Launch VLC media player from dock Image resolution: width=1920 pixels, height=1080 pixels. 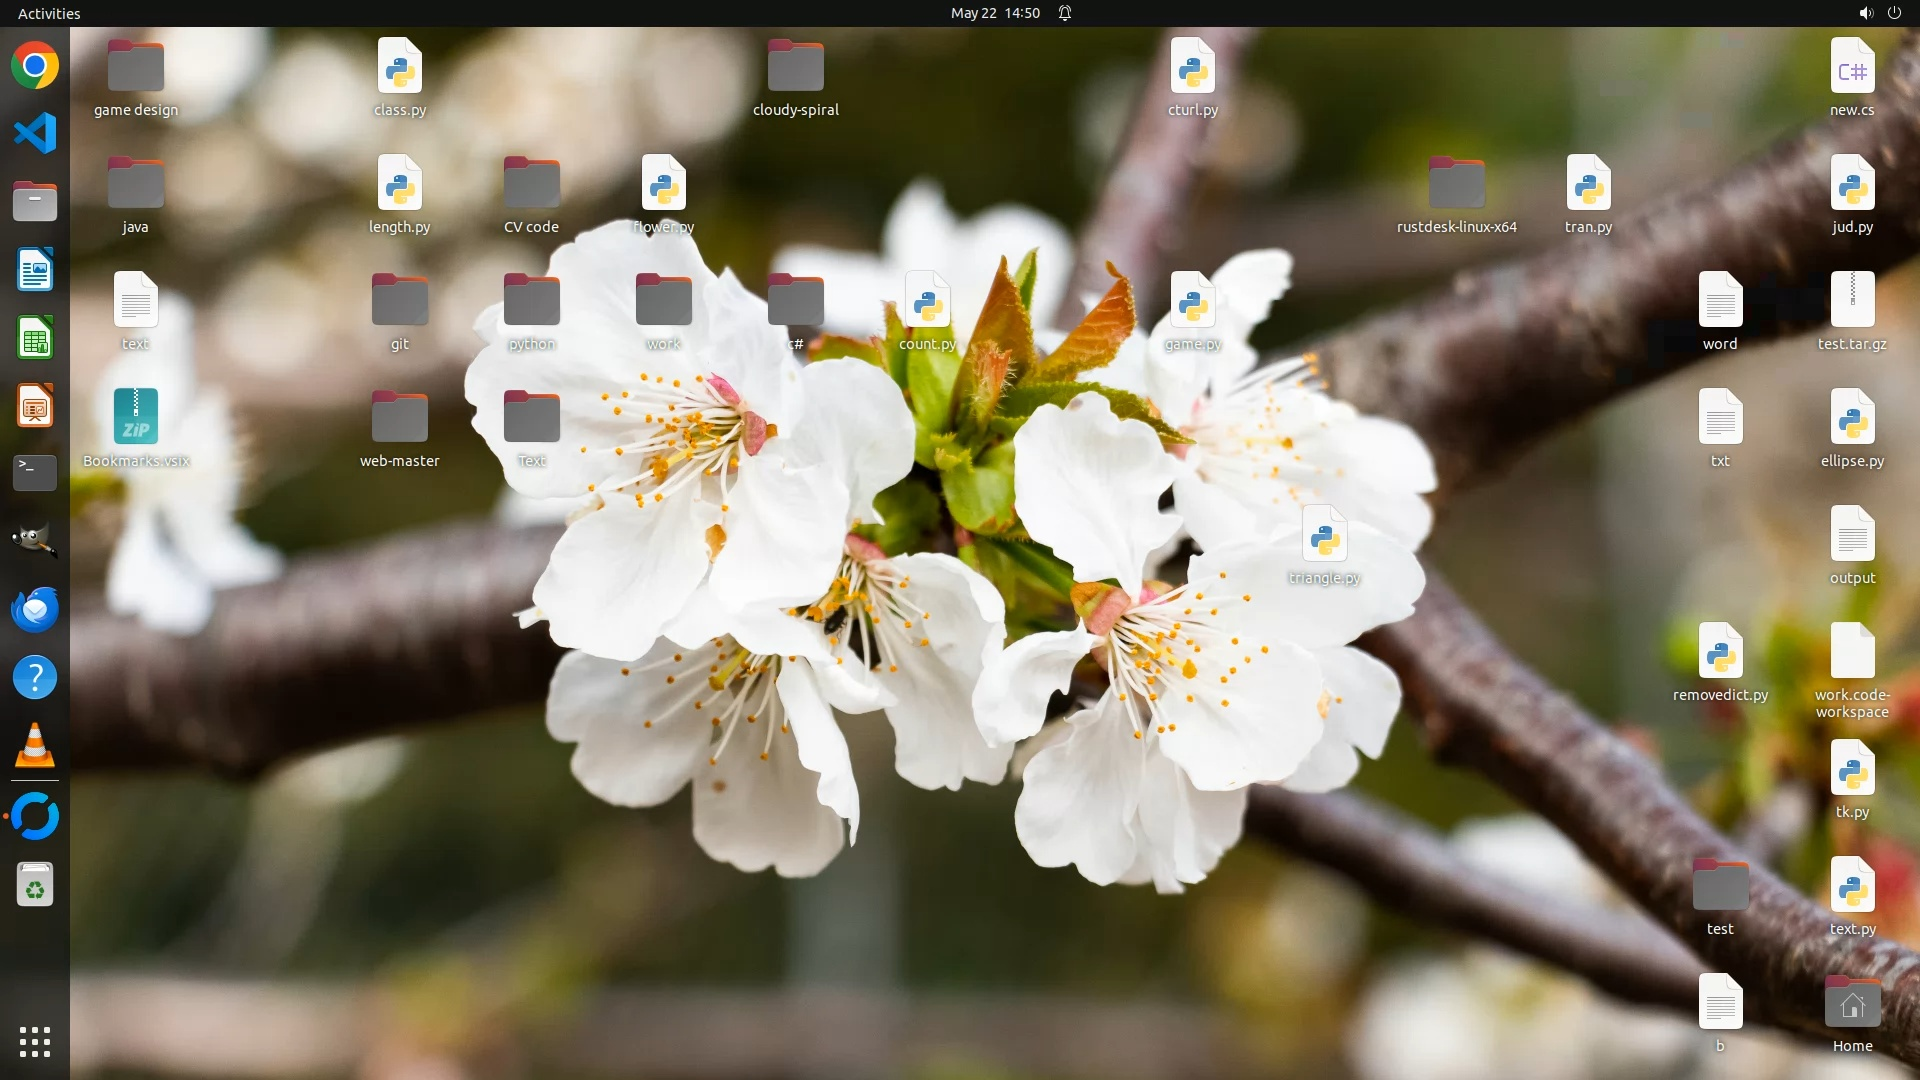[x=35, y=746]
